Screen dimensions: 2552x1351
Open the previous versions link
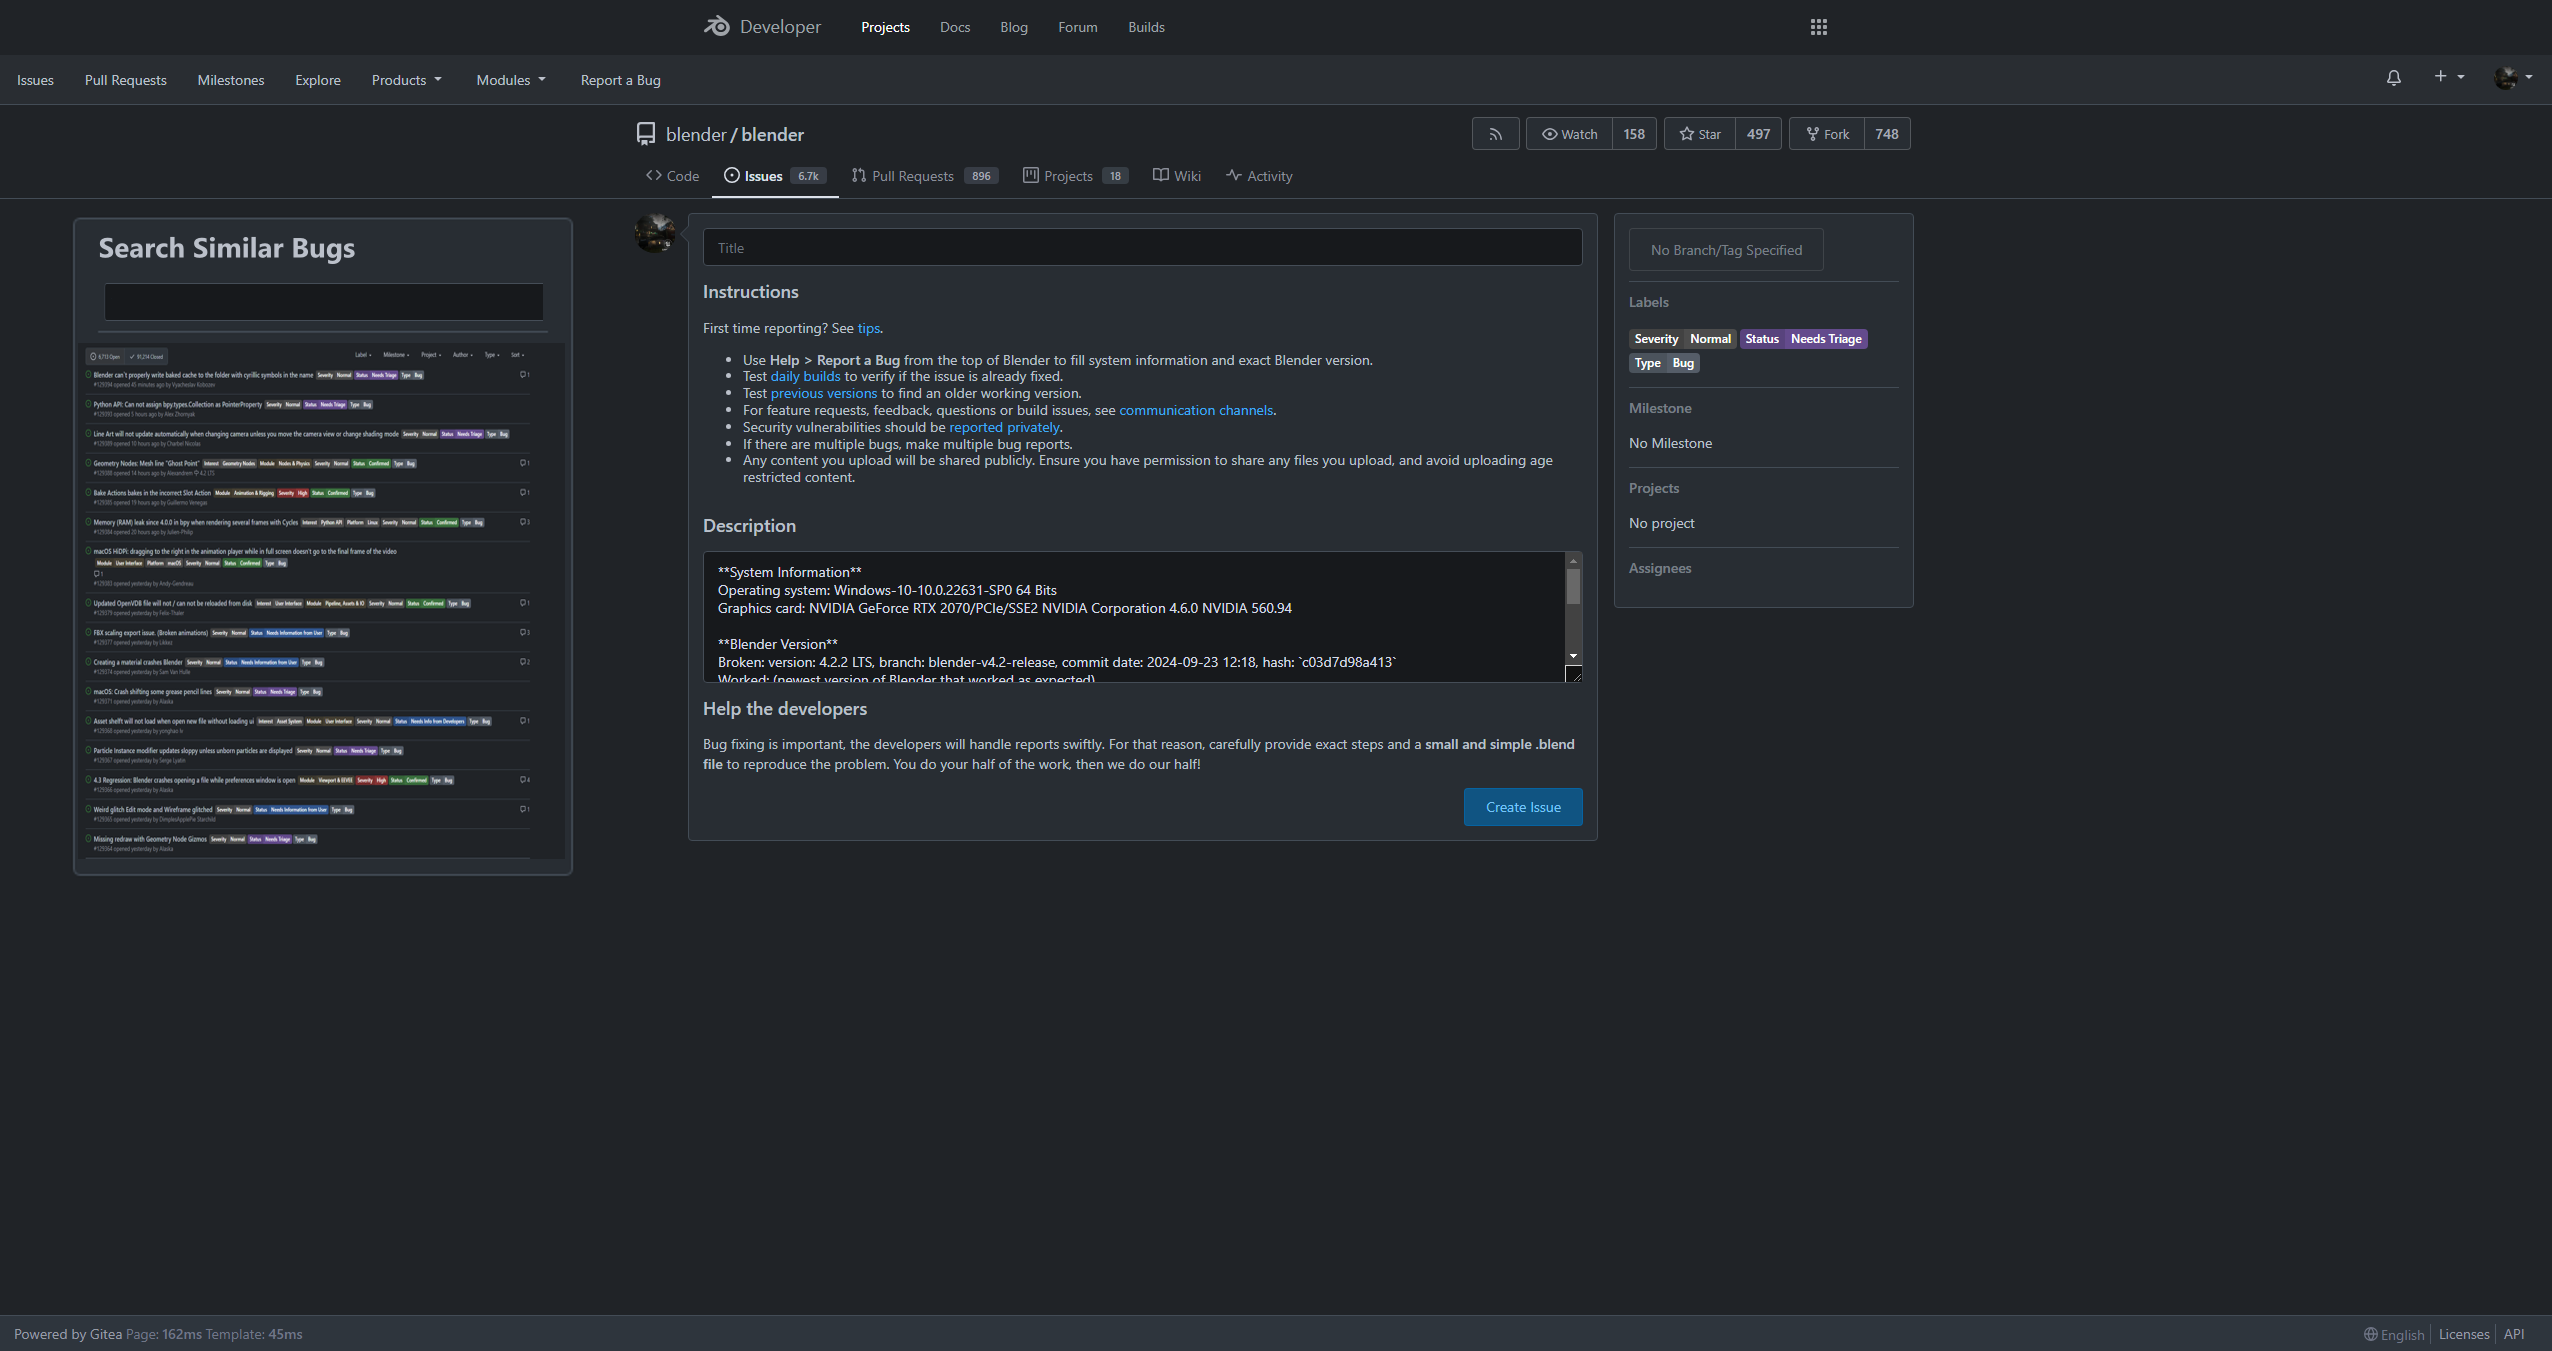tap(823, 394)
